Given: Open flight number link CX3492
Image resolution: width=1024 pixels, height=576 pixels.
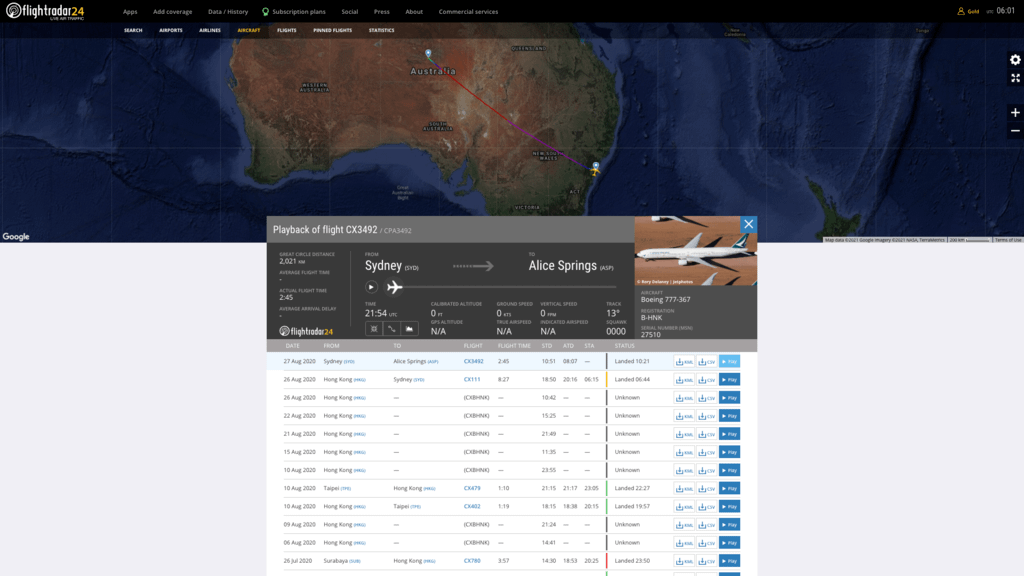Looking at the screenshot, I should 473,361.
